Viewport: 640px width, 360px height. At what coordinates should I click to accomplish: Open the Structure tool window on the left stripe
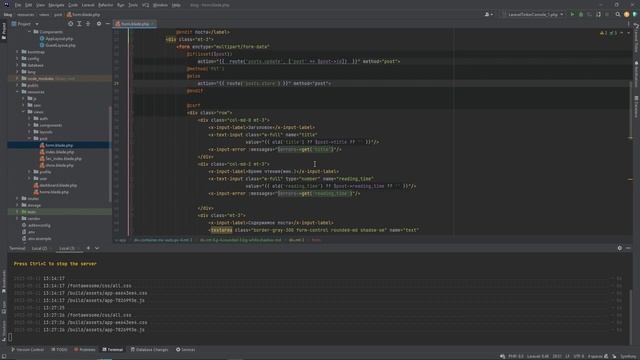click(x=4, y=330)
